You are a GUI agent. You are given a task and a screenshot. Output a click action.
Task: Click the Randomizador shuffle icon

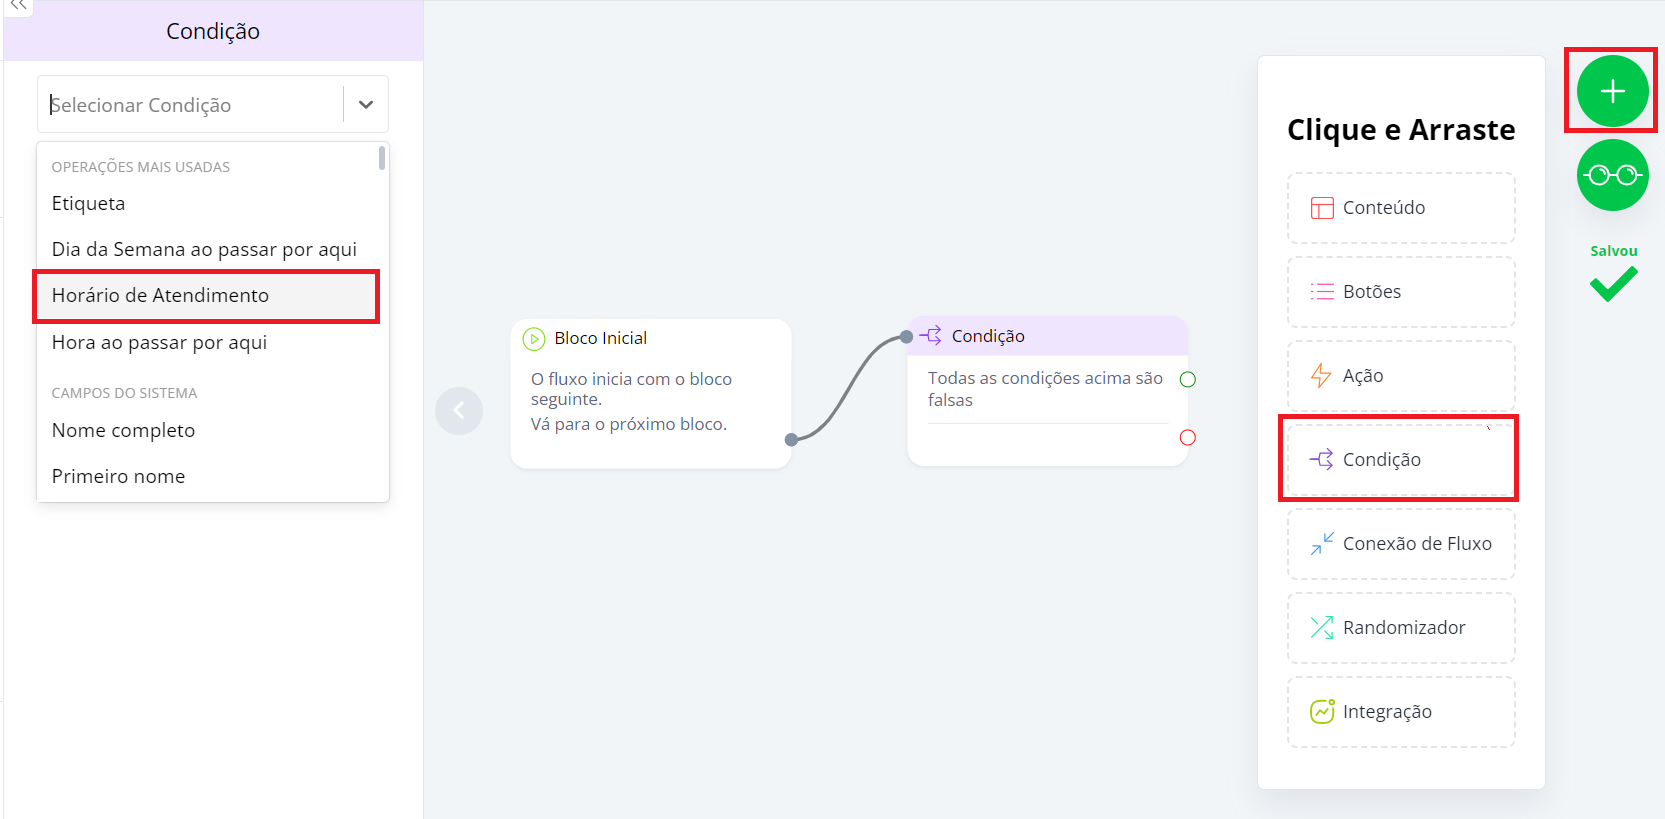(1322, 628)
